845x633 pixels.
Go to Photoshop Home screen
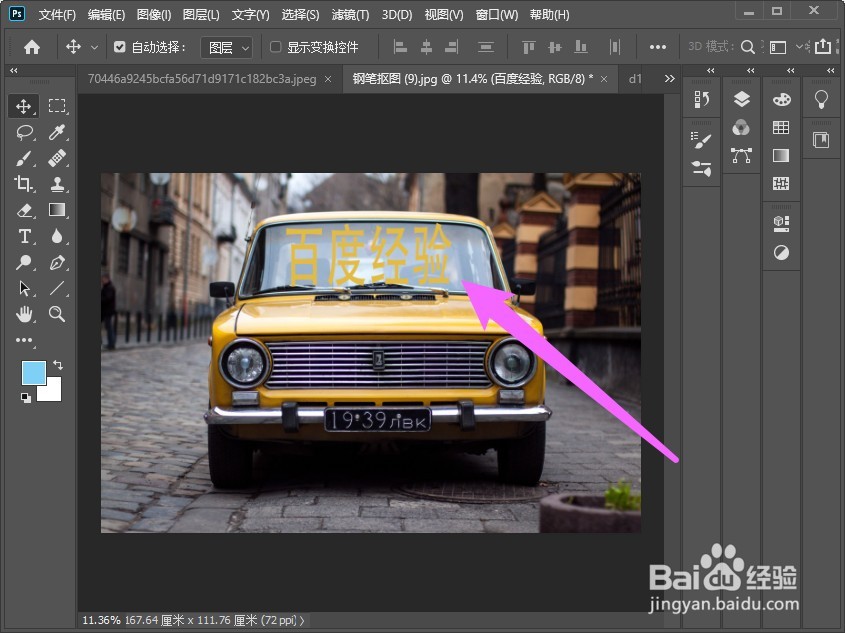pos(32,47)
